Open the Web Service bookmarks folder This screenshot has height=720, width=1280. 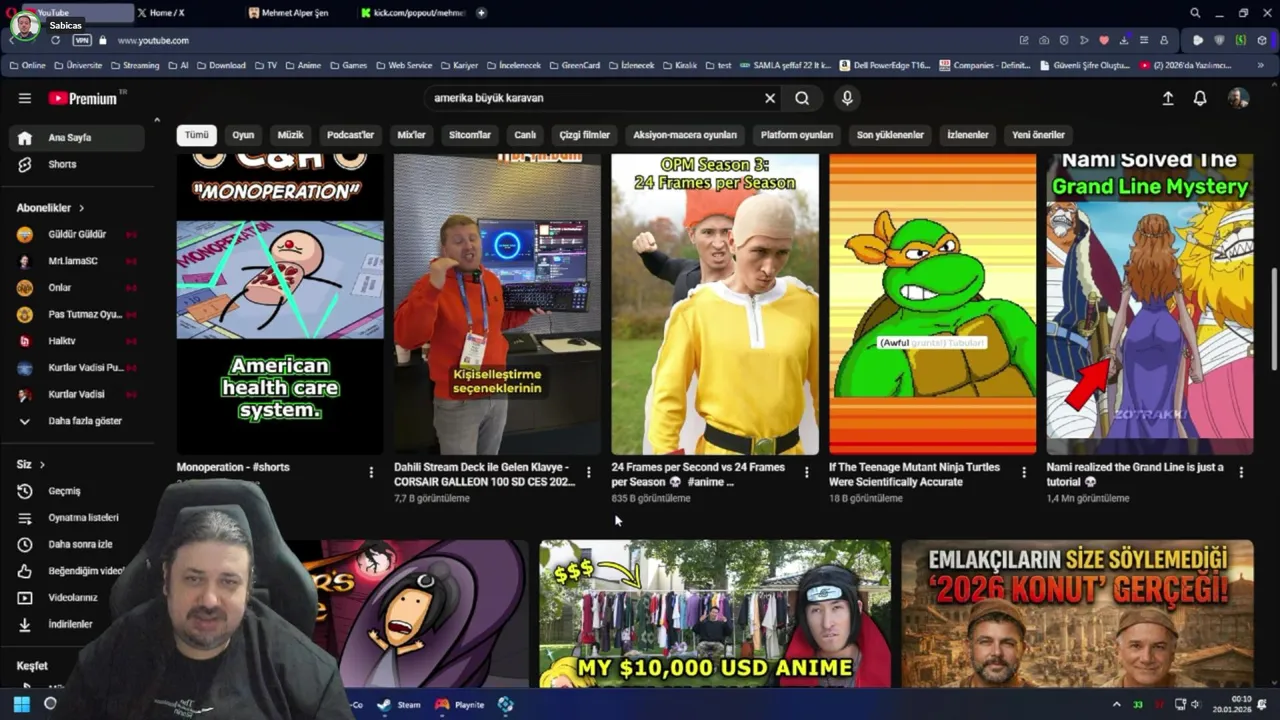click(403, 65)
